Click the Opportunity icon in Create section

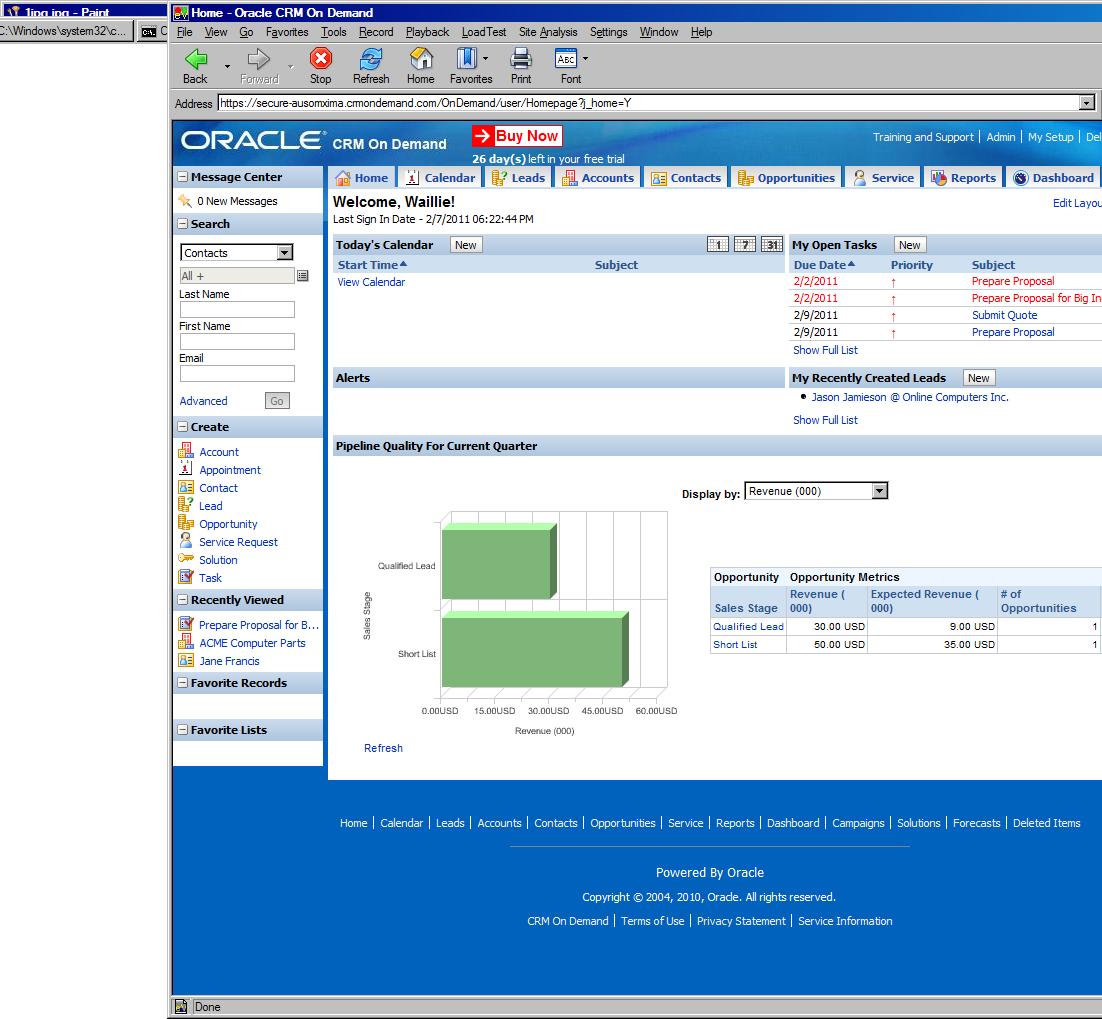186,523
